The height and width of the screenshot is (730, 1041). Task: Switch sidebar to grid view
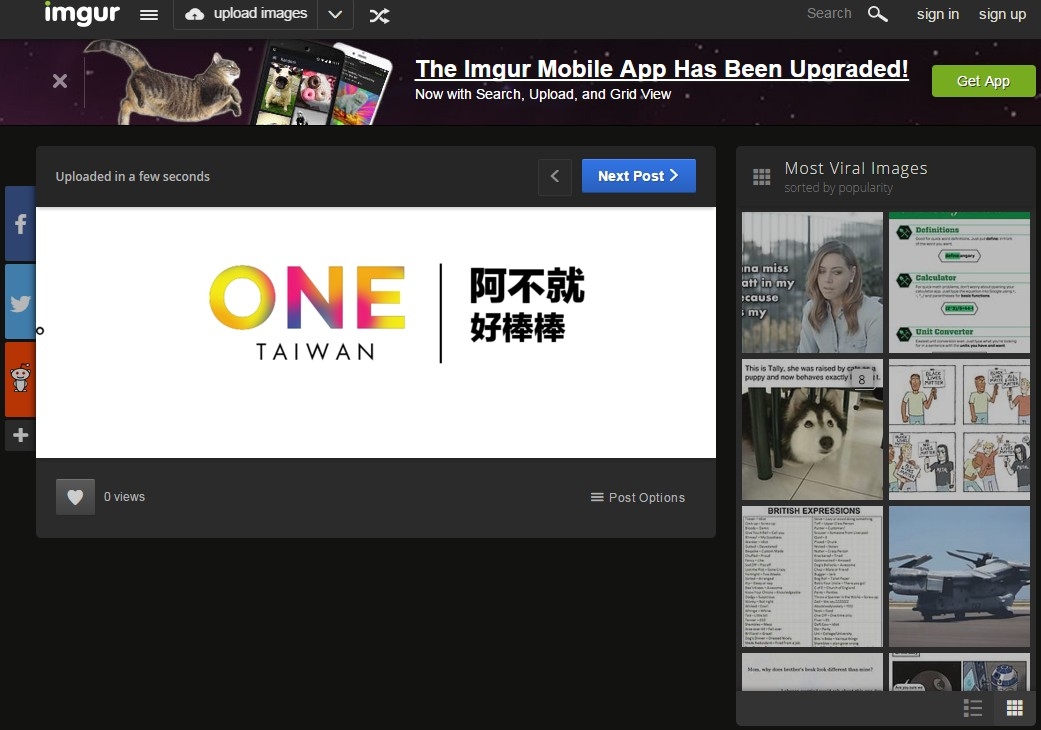pyautogui.click(x=1014, y=708)
